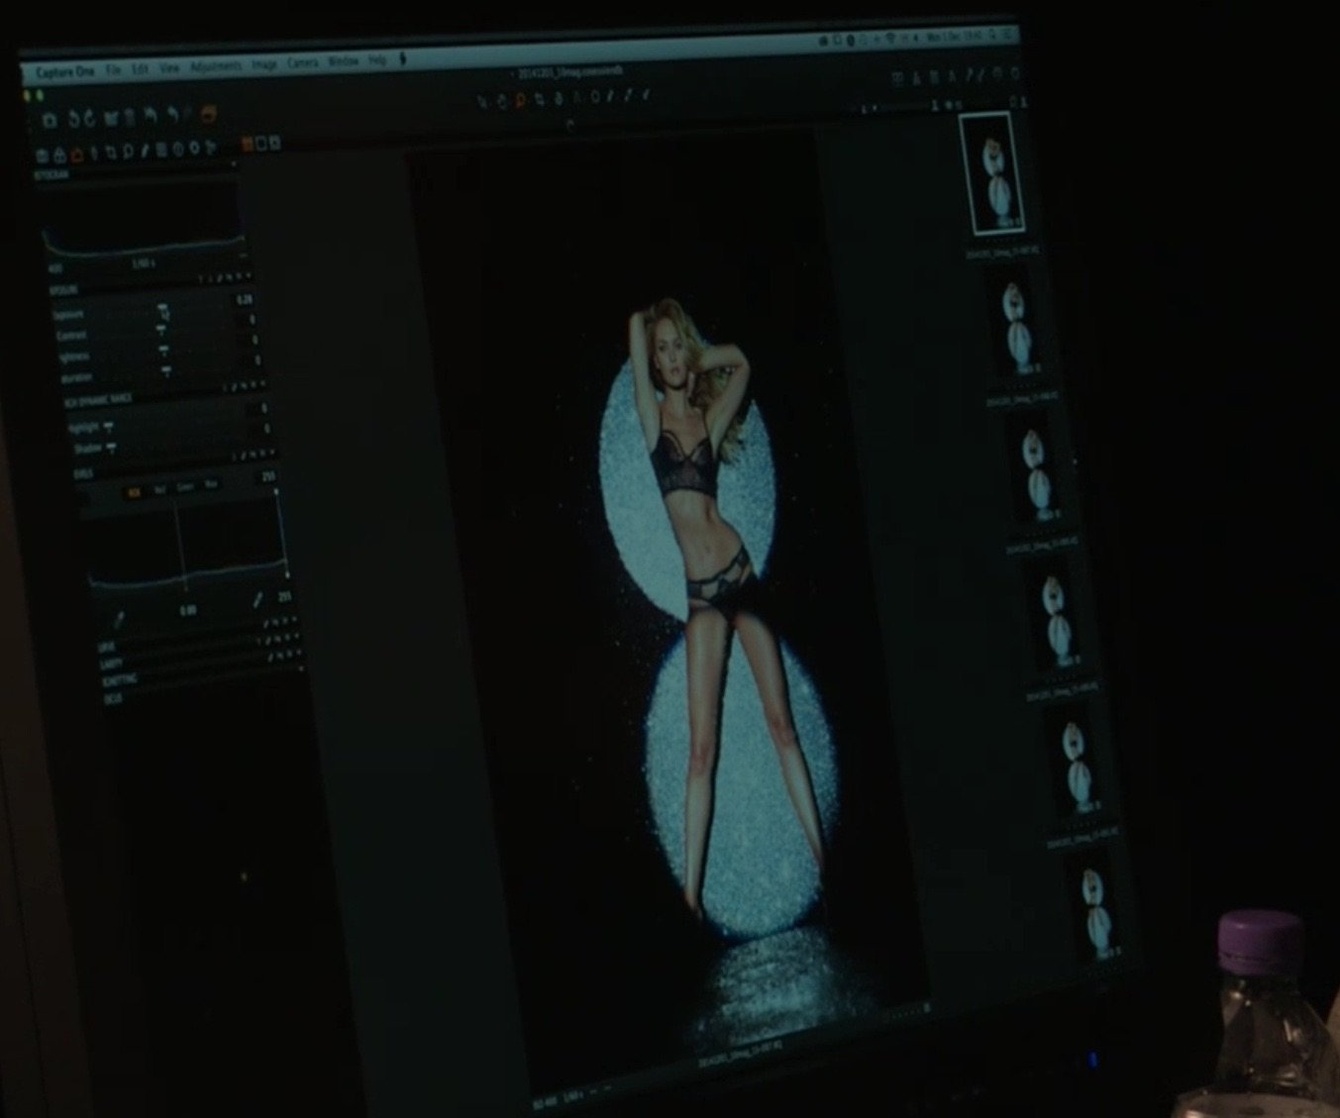Open the Adjustments menu
The width and height of the screenshot is (1340, 1118).
[215, 67]
